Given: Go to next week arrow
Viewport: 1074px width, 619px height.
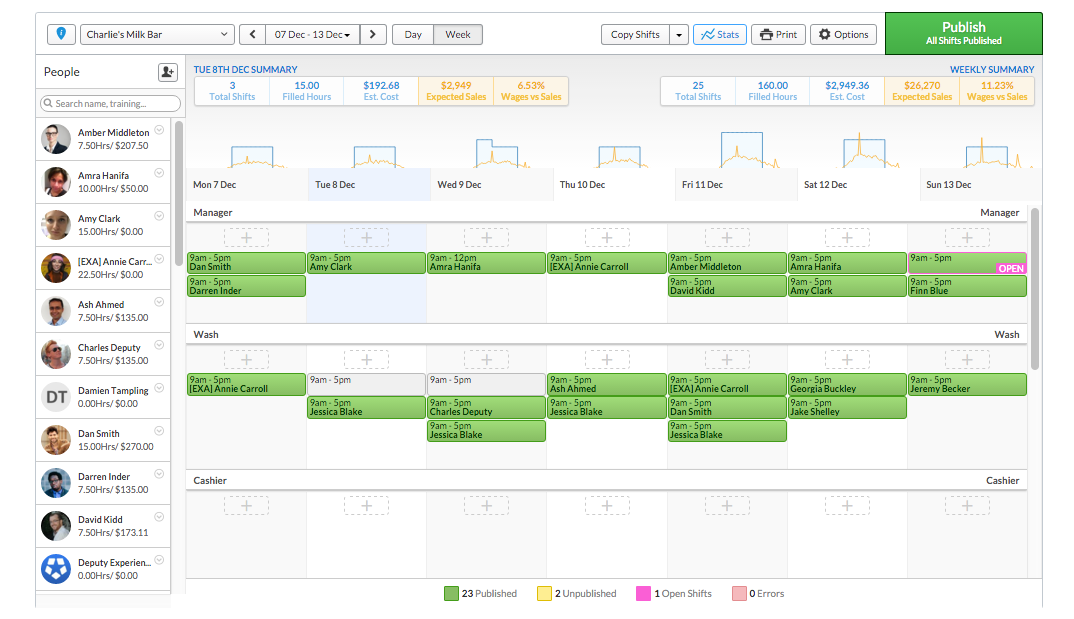Looking at the screenshot, I should tap(373, 34).
